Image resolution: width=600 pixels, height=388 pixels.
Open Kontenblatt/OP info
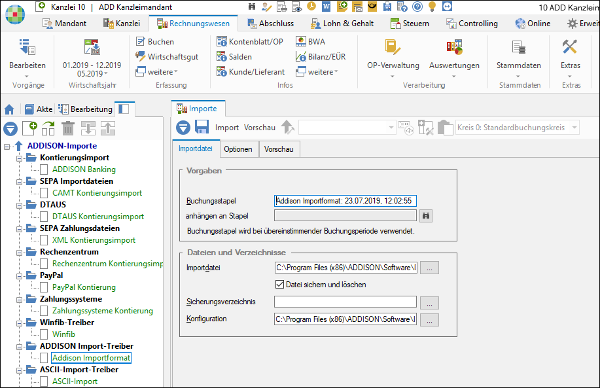[250, 42]
